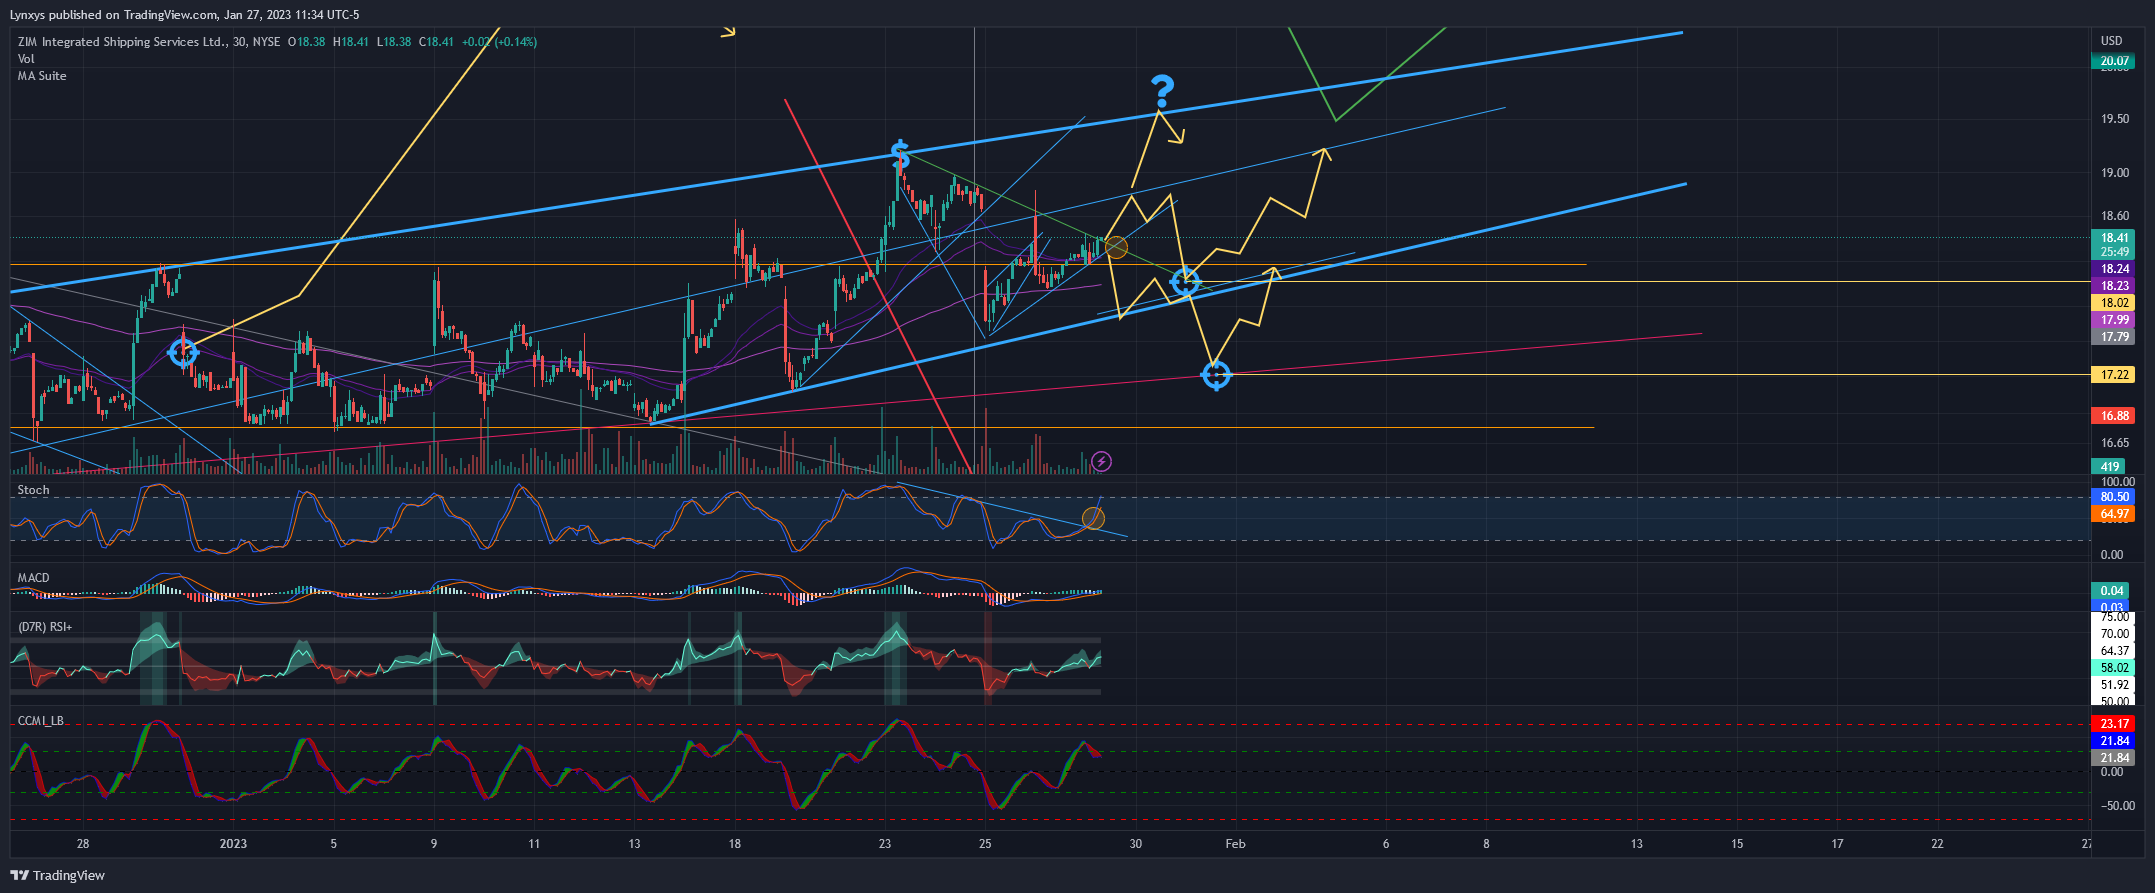Click the current price label 18.41
Image resolution: width=2155 pixels, height=893 pixels.
coord(2113,238)
